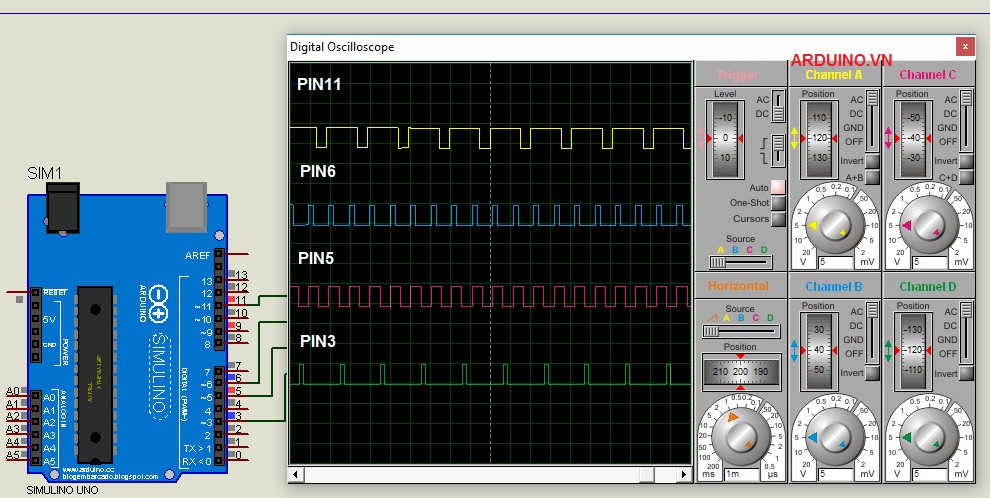Click the Horizontal position dial
The height and width of the screenshot is (498, 990).
click(x=740, y=371)
